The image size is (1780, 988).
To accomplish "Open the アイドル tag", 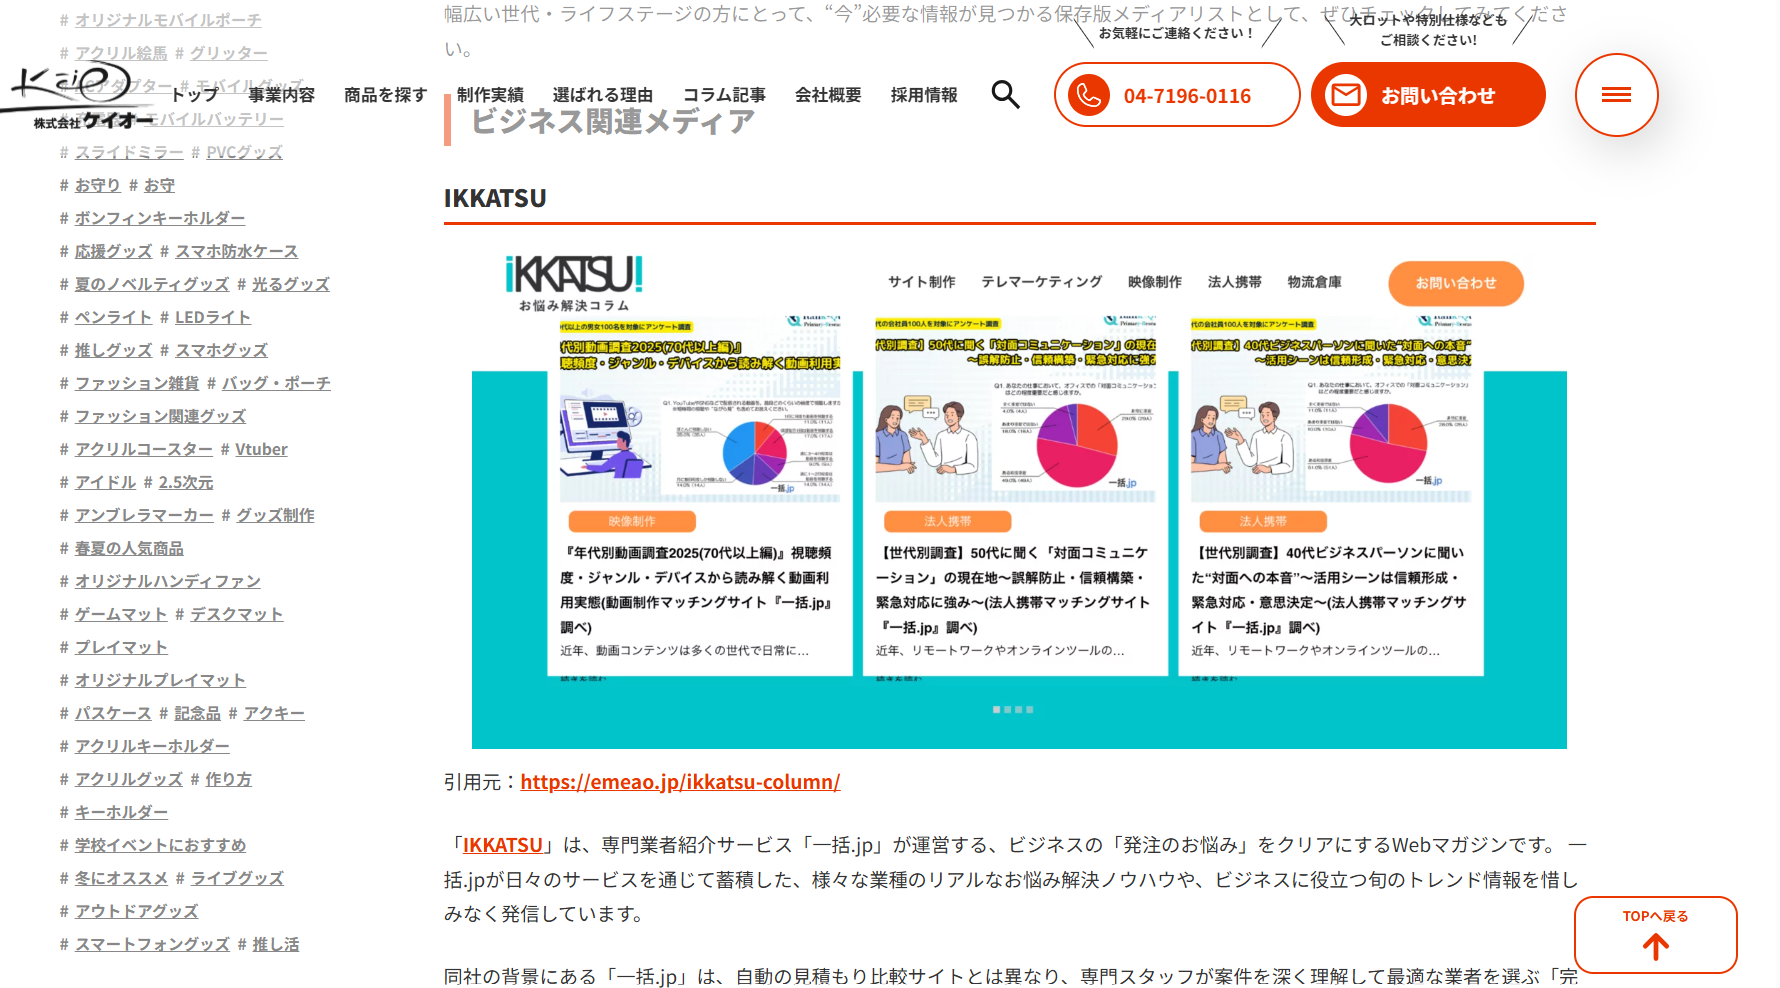I will [105, 482].
